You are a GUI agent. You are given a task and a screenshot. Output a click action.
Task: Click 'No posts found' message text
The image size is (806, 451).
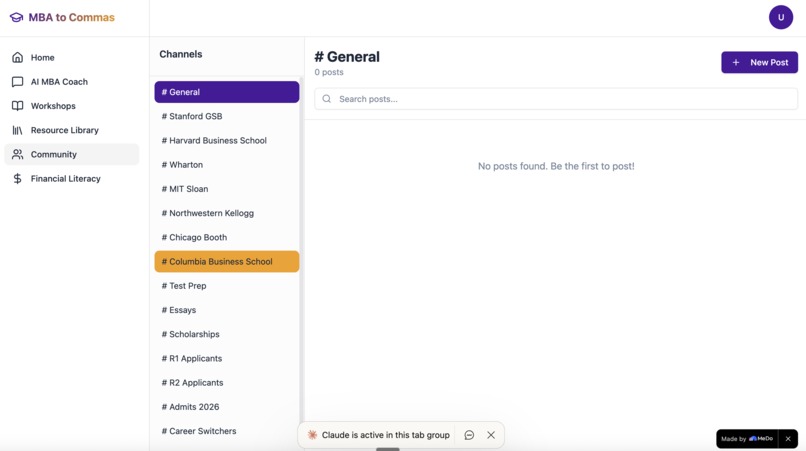click(x=556, y=166)
